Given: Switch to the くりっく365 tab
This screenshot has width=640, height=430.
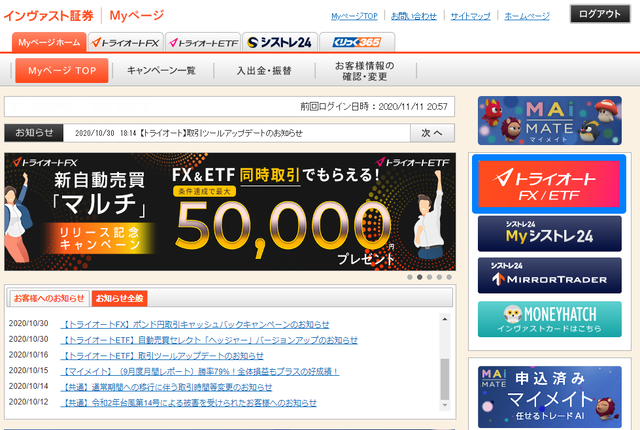Looking at the screenshot, I should (357, 42).
